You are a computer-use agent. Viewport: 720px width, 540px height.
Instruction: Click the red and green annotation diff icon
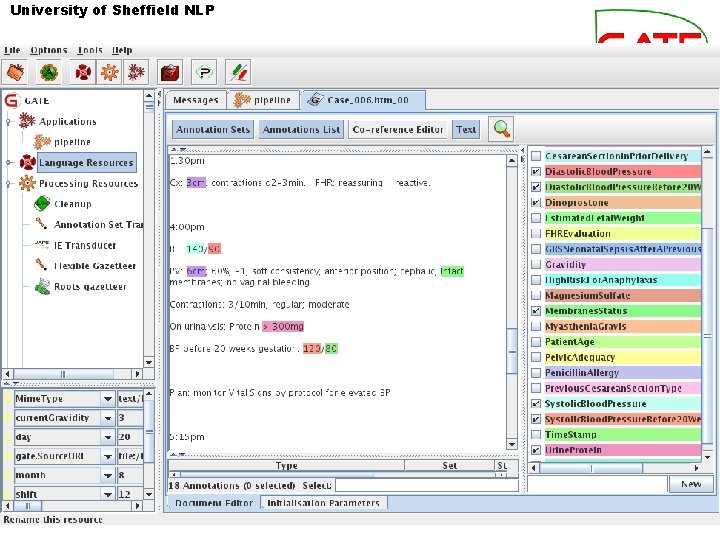(238, 72)
